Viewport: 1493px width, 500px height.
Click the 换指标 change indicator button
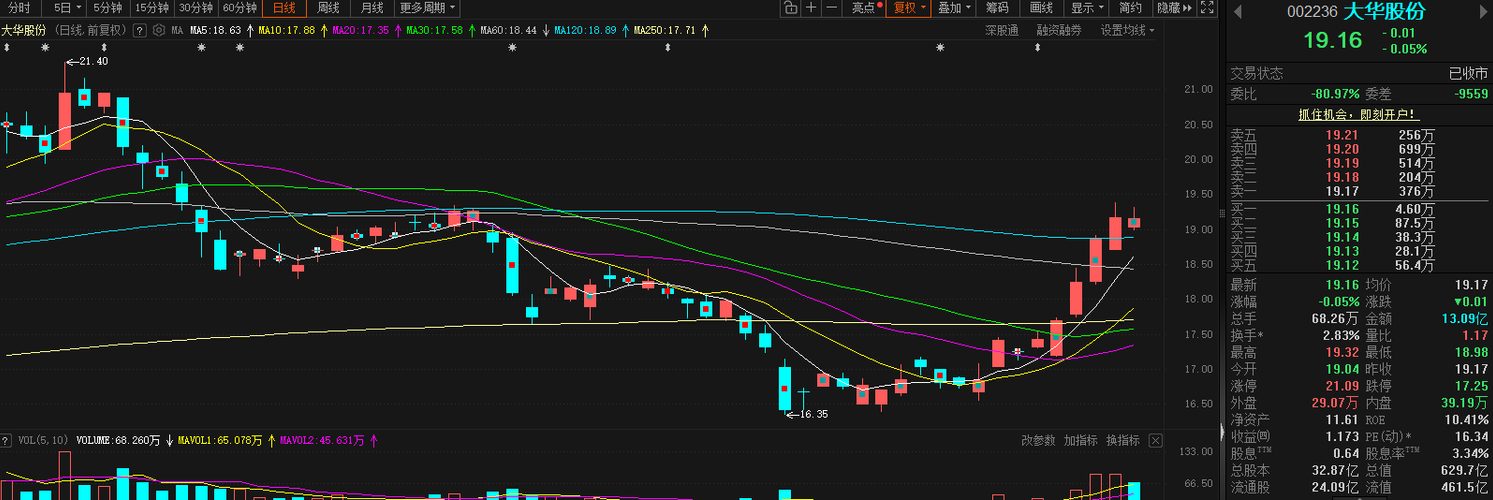point(1123,440)
